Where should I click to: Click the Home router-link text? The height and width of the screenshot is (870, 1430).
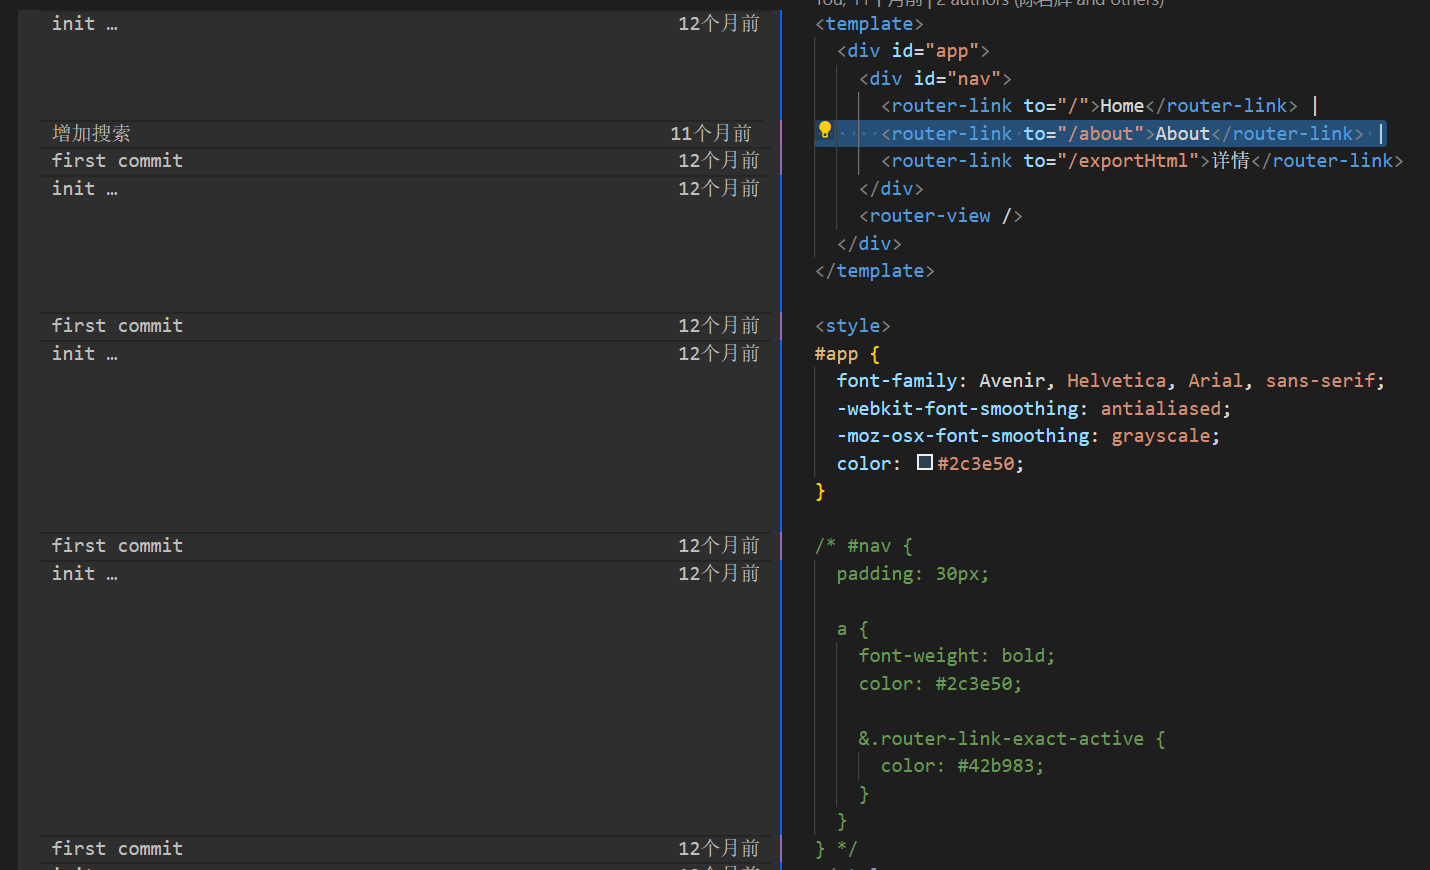click(1122, 106)
